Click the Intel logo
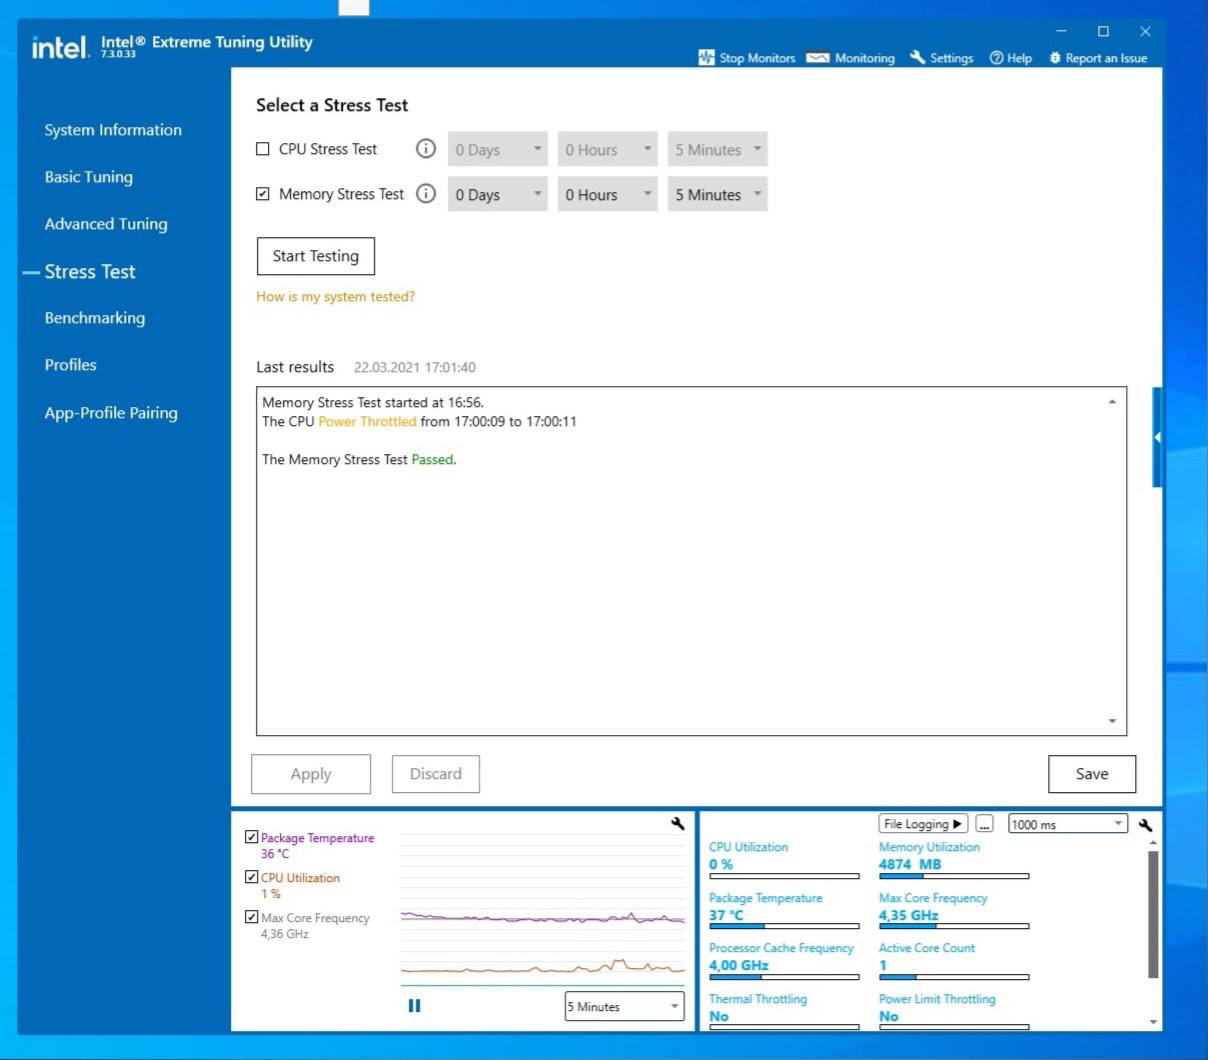Image resolution: width=1208 pixels, height=1060 pixels. (60, 47)
